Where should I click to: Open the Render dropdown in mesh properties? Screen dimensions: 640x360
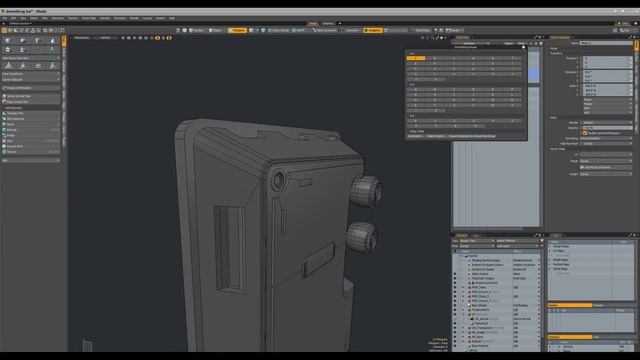(x=606, y=122)
